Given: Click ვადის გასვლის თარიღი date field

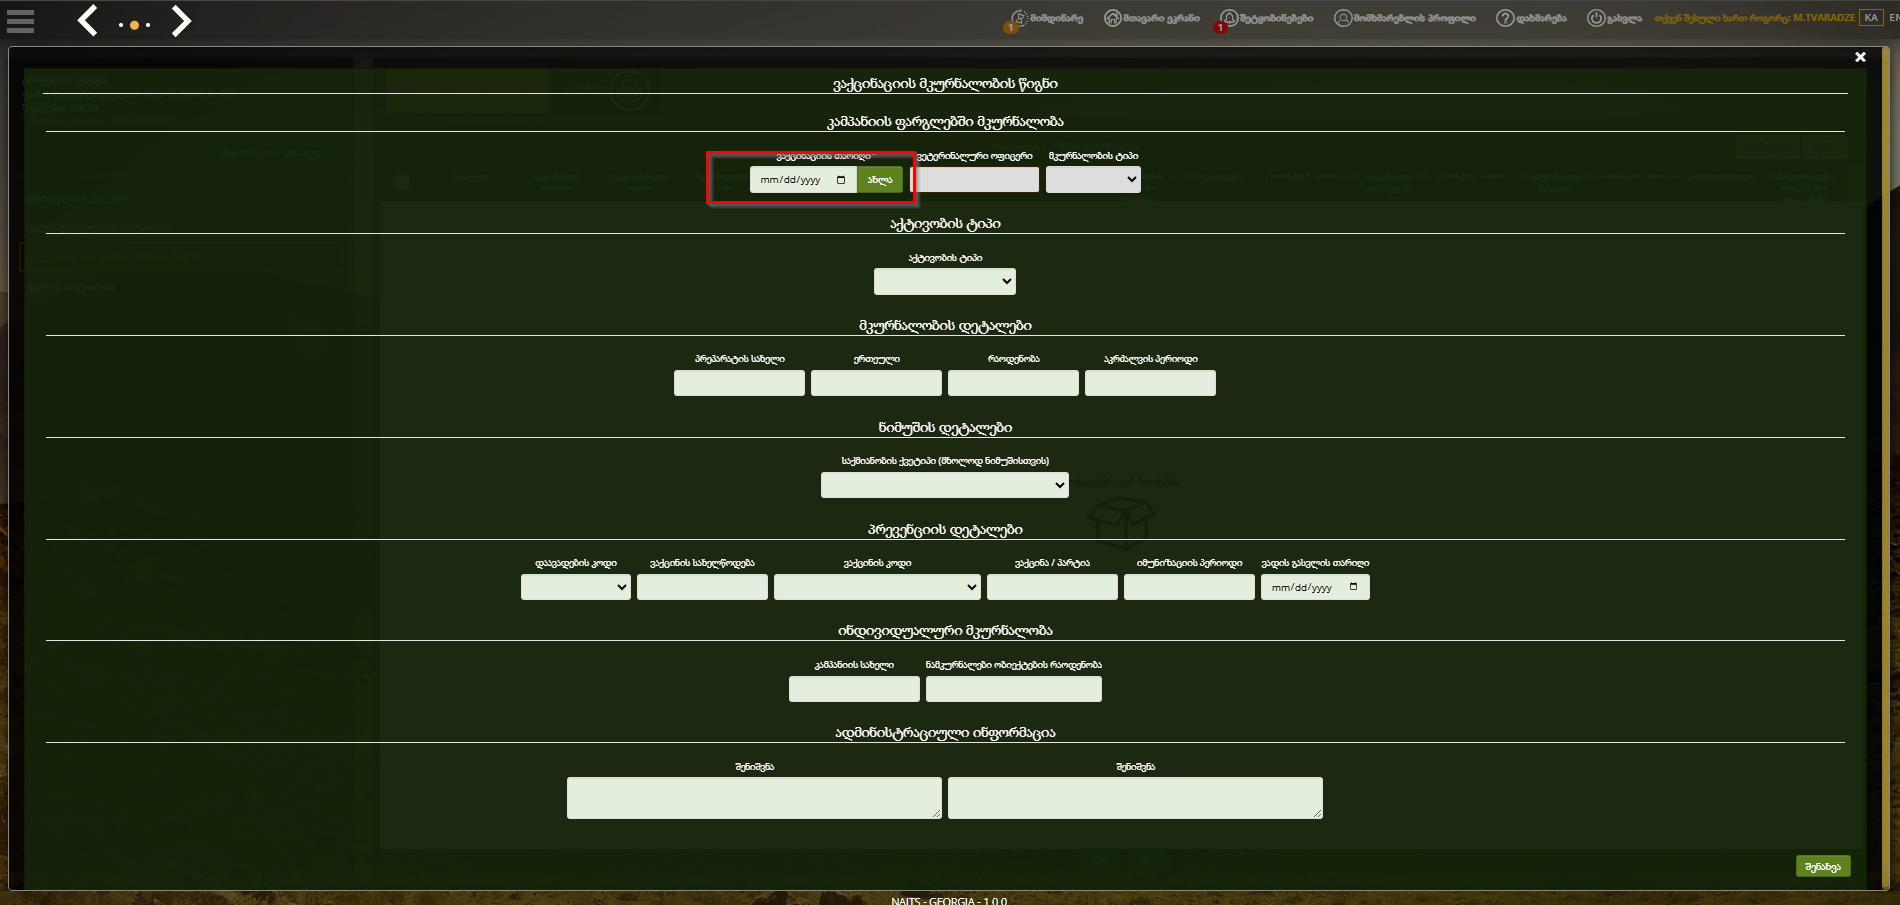Looking at the screenshot, I should click(x=1315, y=587).
